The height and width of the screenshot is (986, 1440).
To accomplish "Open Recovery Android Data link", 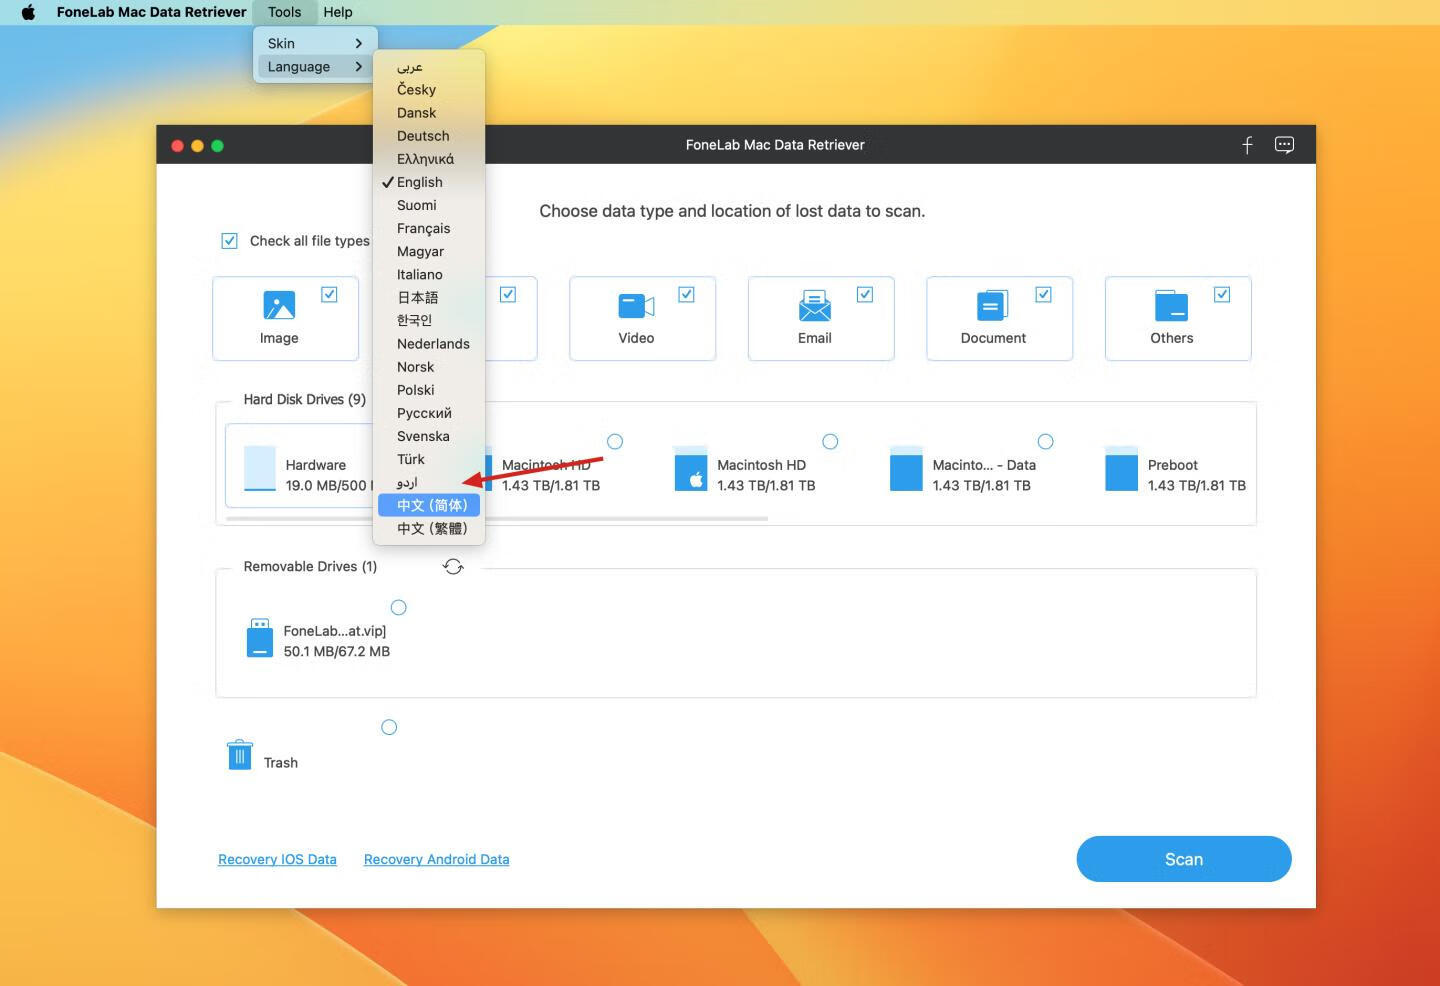I will click(436, 859).
